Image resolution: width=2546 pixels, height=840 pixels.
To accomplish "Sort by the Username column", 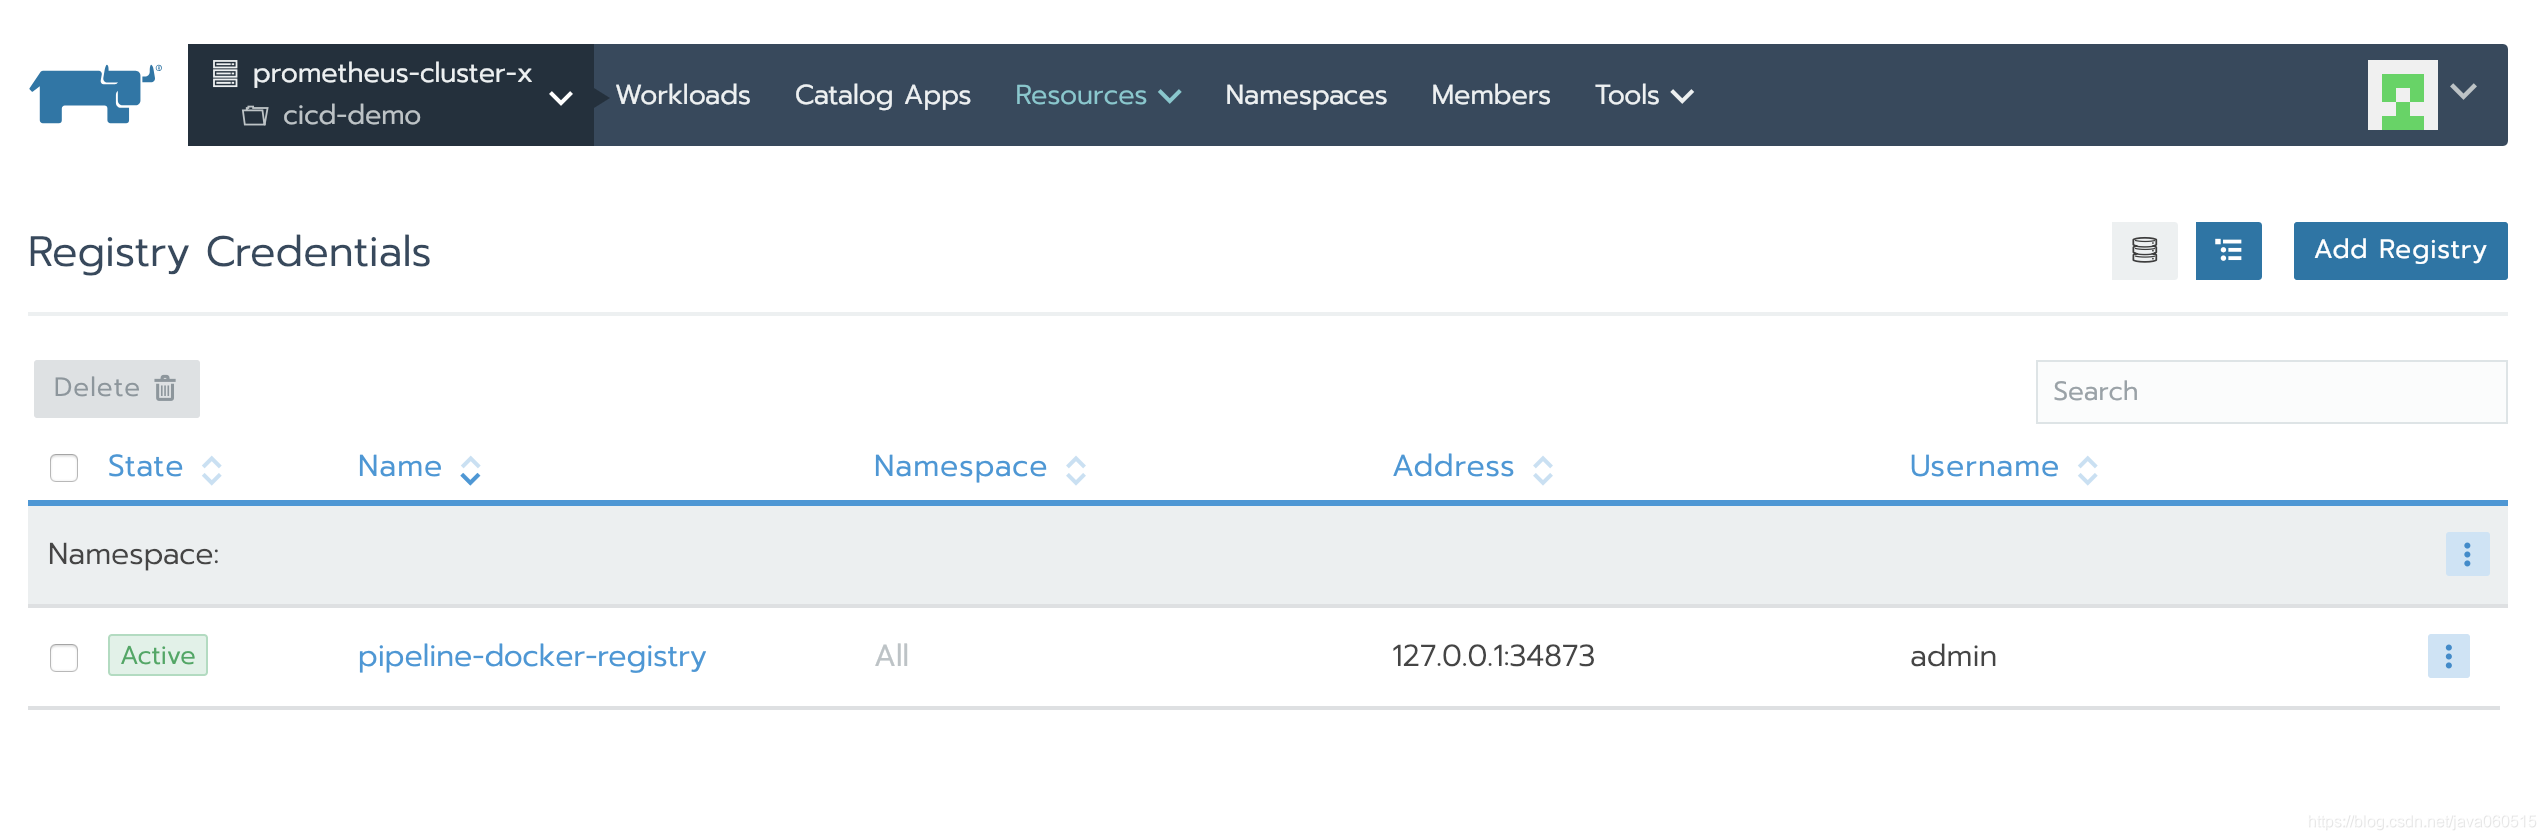I will pos(2003,467).
